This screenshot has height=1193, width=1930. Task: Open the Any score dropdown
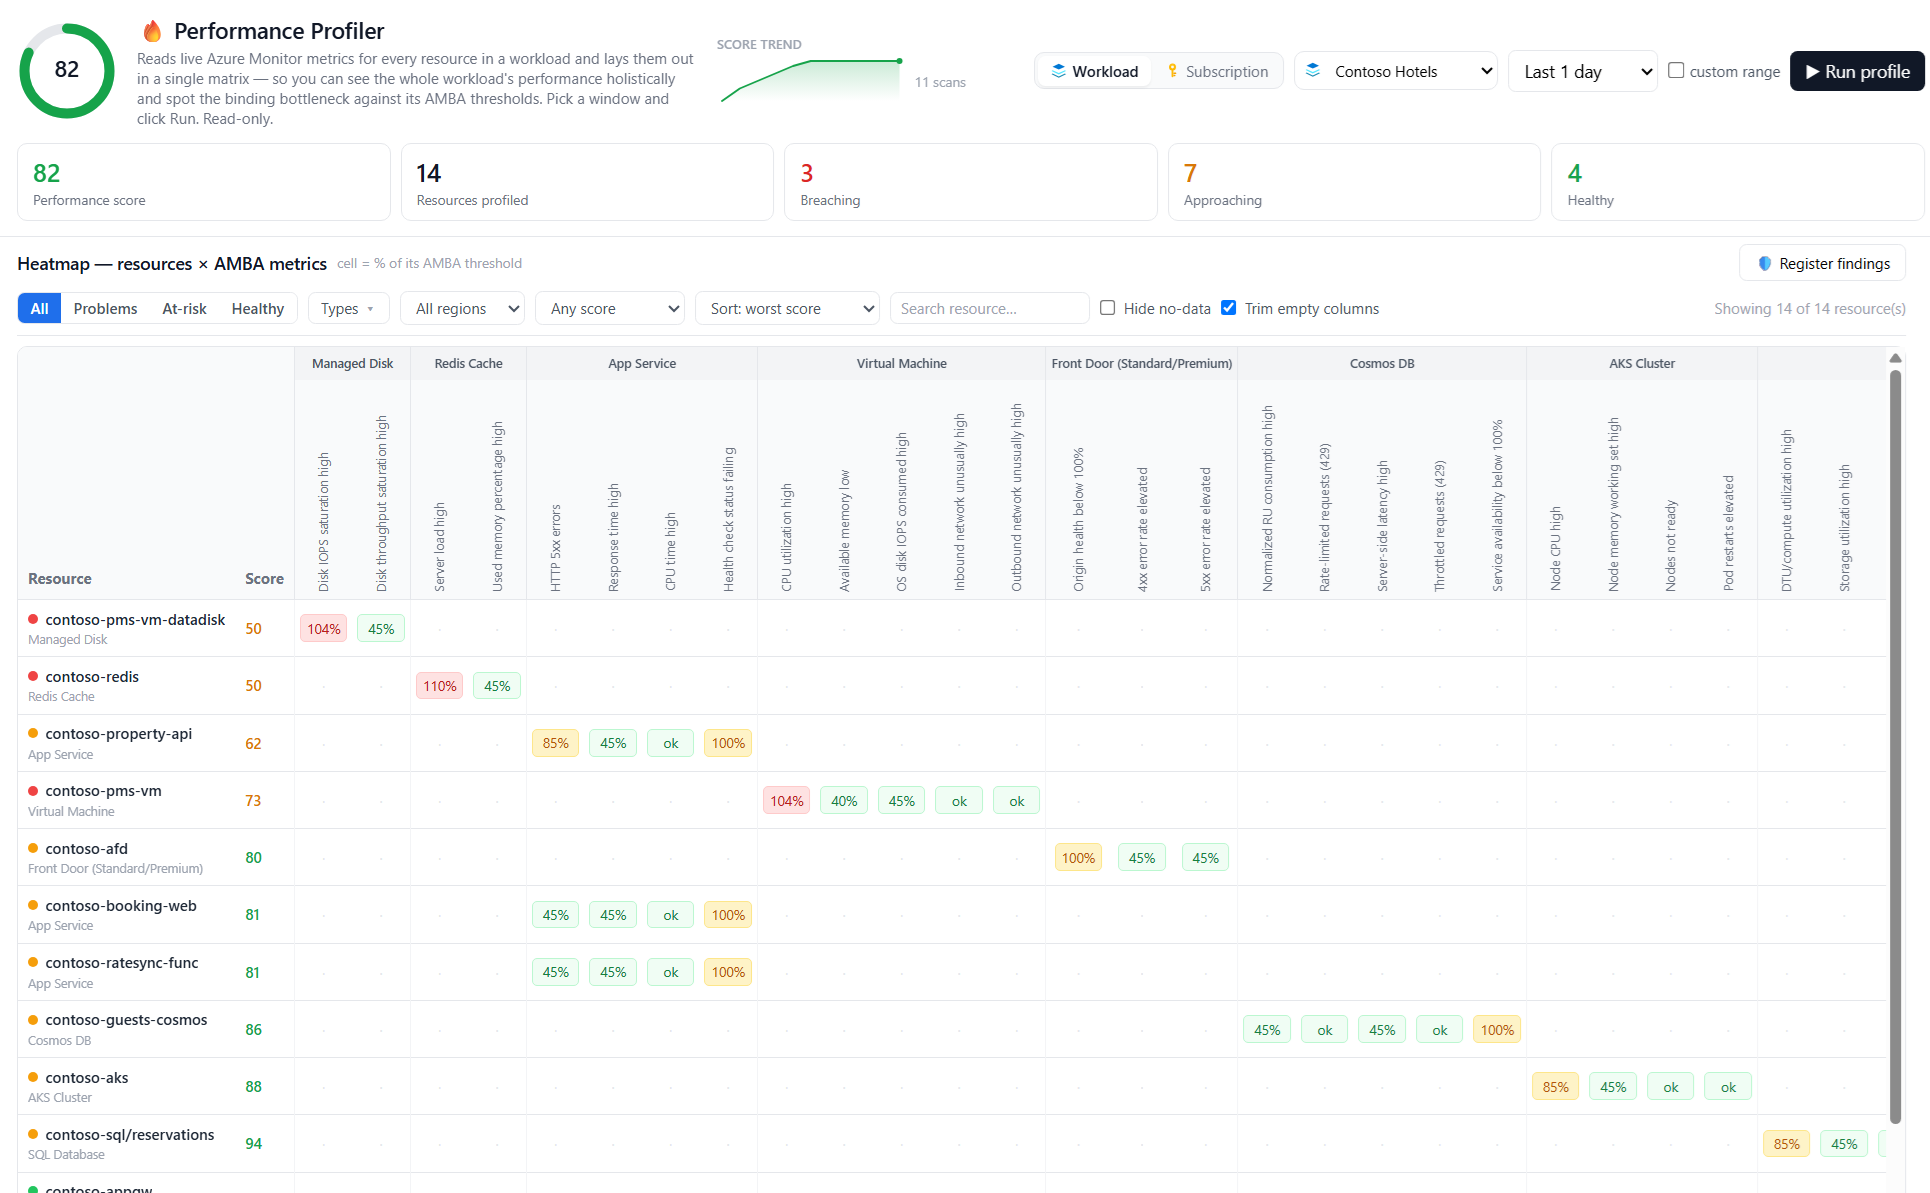point(610,308)
